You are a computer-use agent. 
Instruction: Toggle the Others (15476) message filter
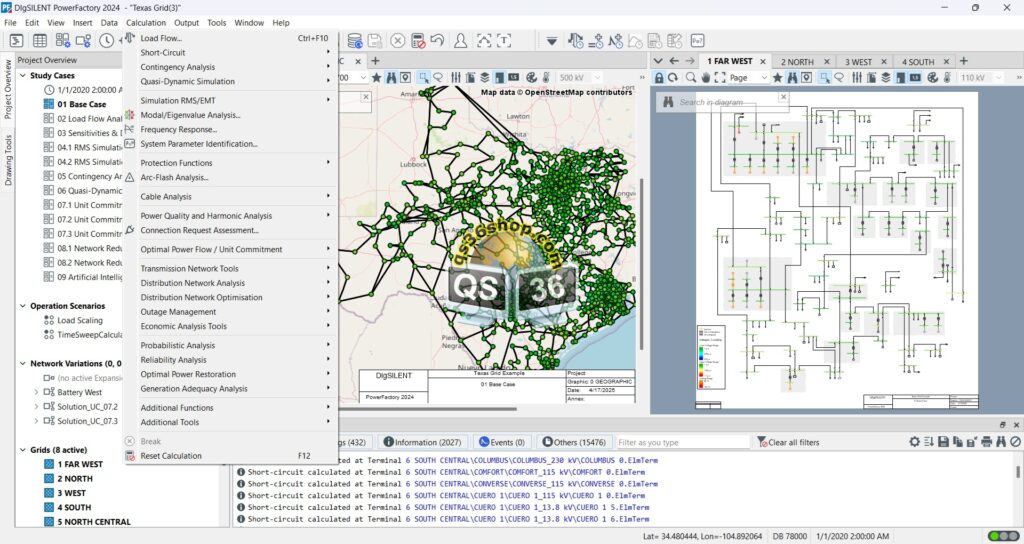[x=573, y=442]
